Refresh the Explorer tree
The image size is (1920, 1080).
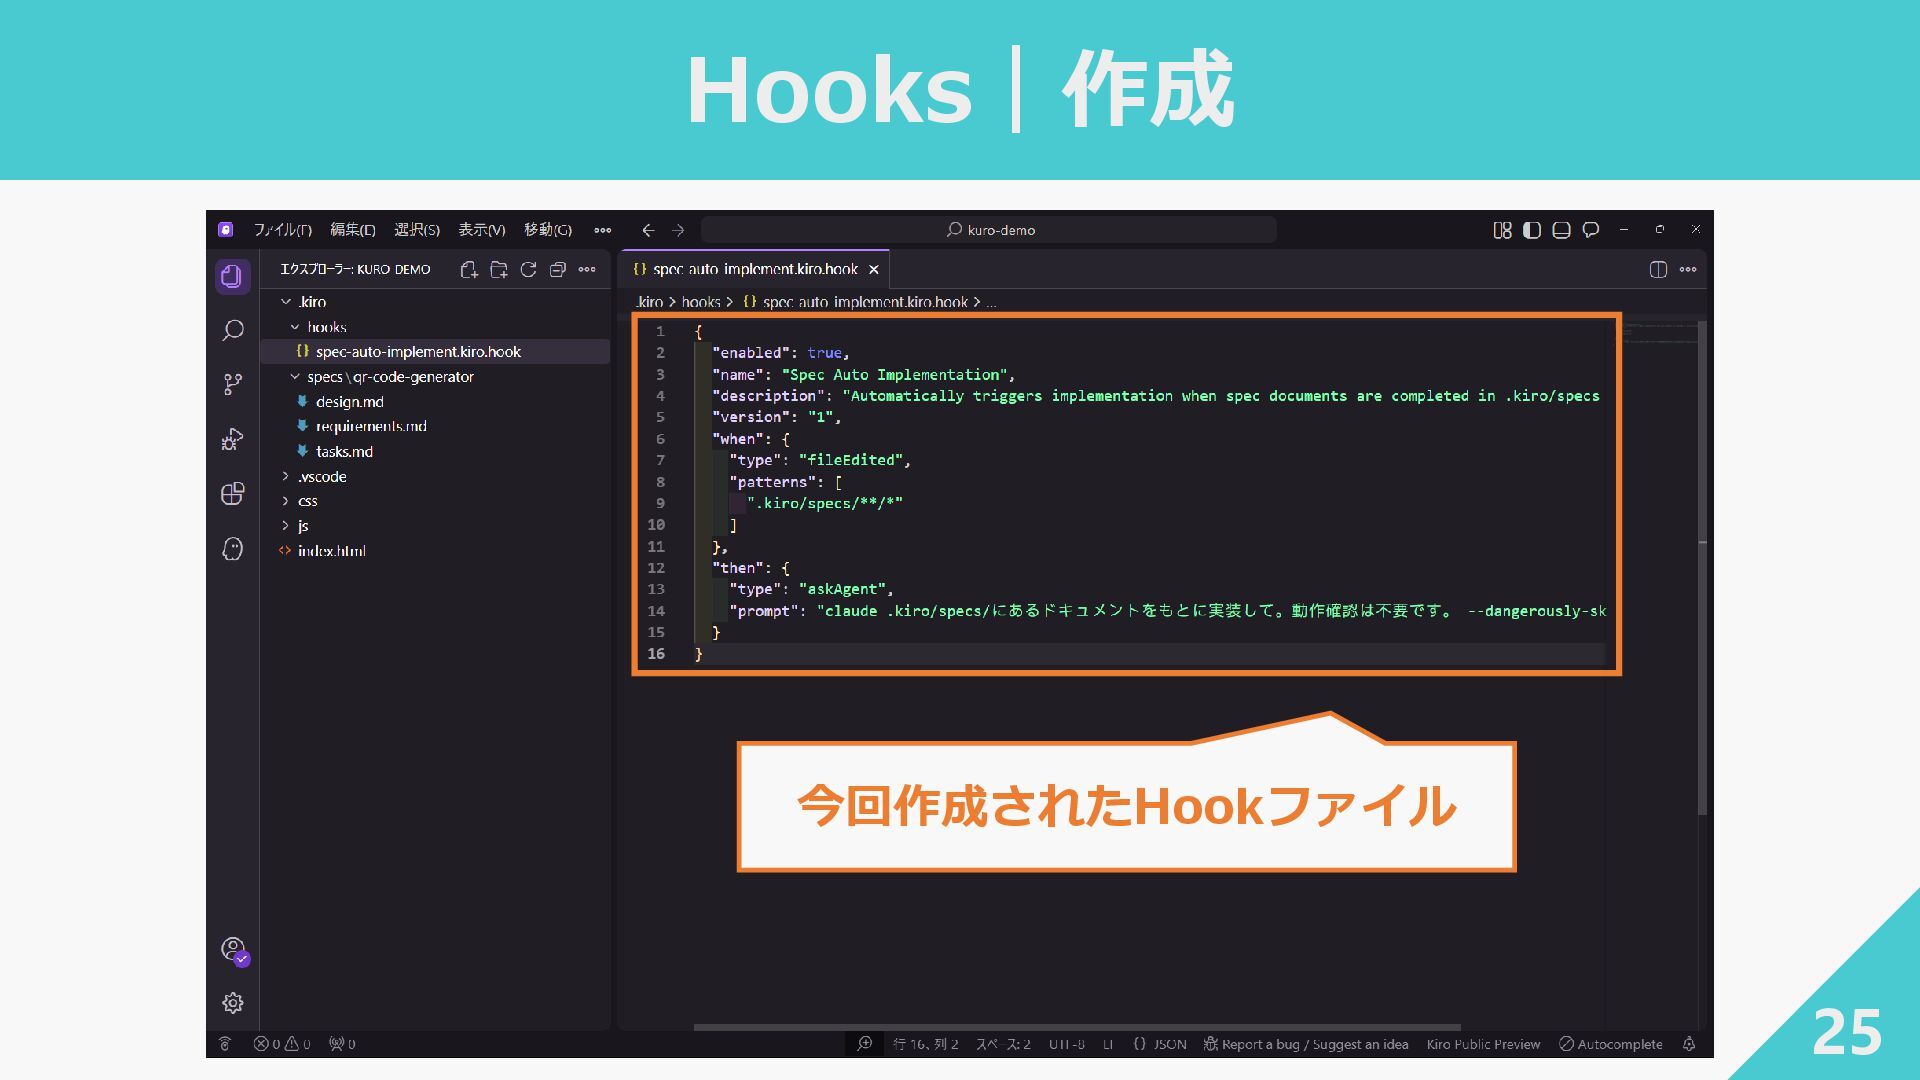click(528, 269)
